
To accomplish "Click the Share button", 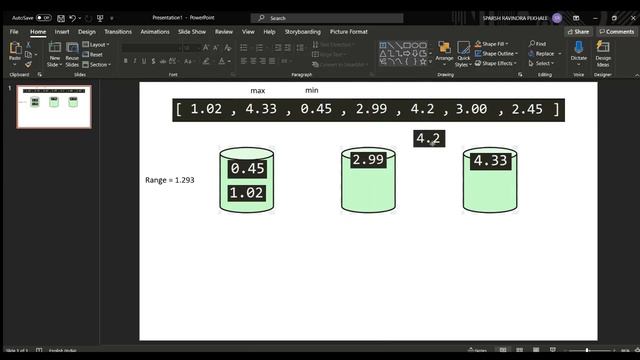I will point(578,31).
